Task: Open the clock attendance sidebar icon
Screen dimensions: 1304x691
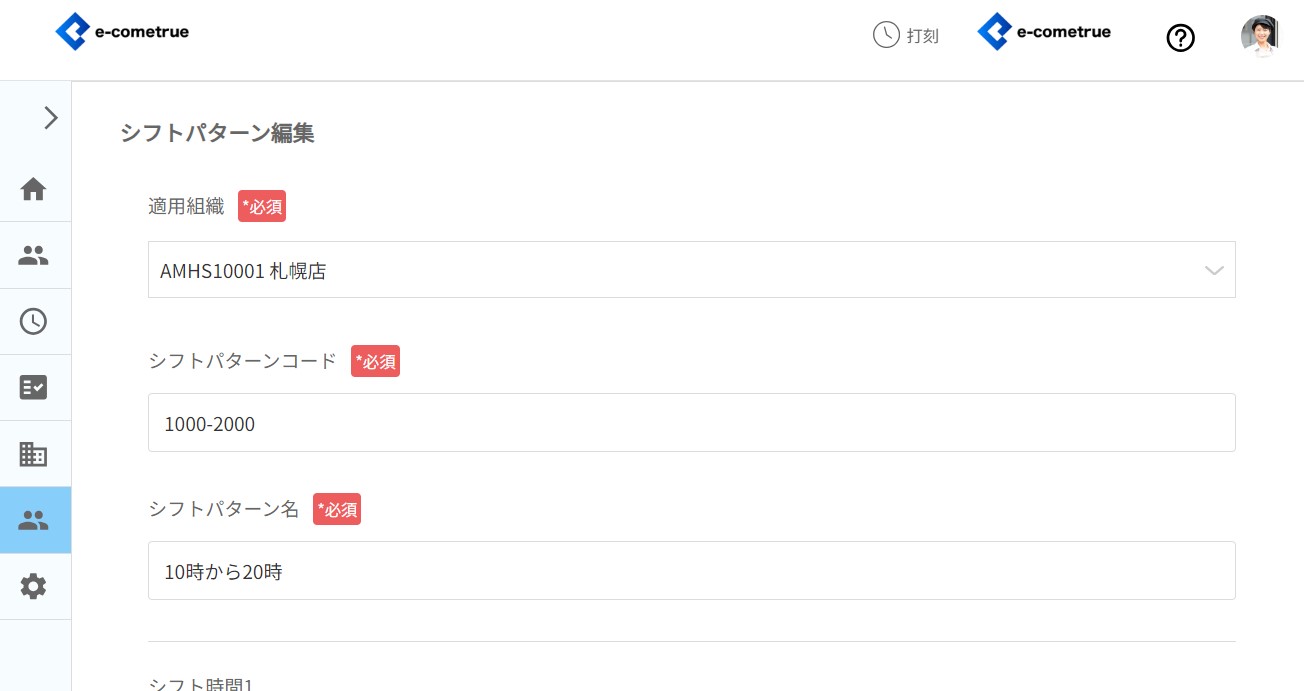Action: (x=34, y=321)
